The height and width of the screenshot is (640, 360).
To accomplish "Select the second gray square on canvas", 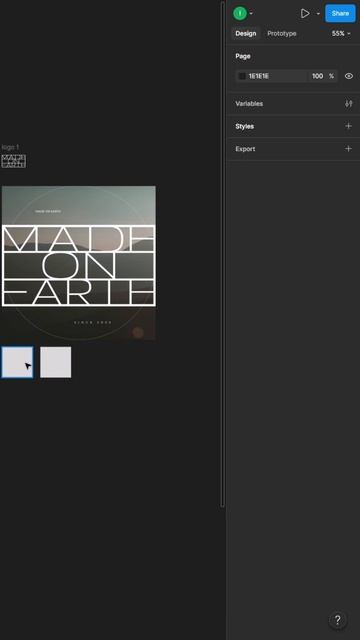I will click(x=56, y=362).
